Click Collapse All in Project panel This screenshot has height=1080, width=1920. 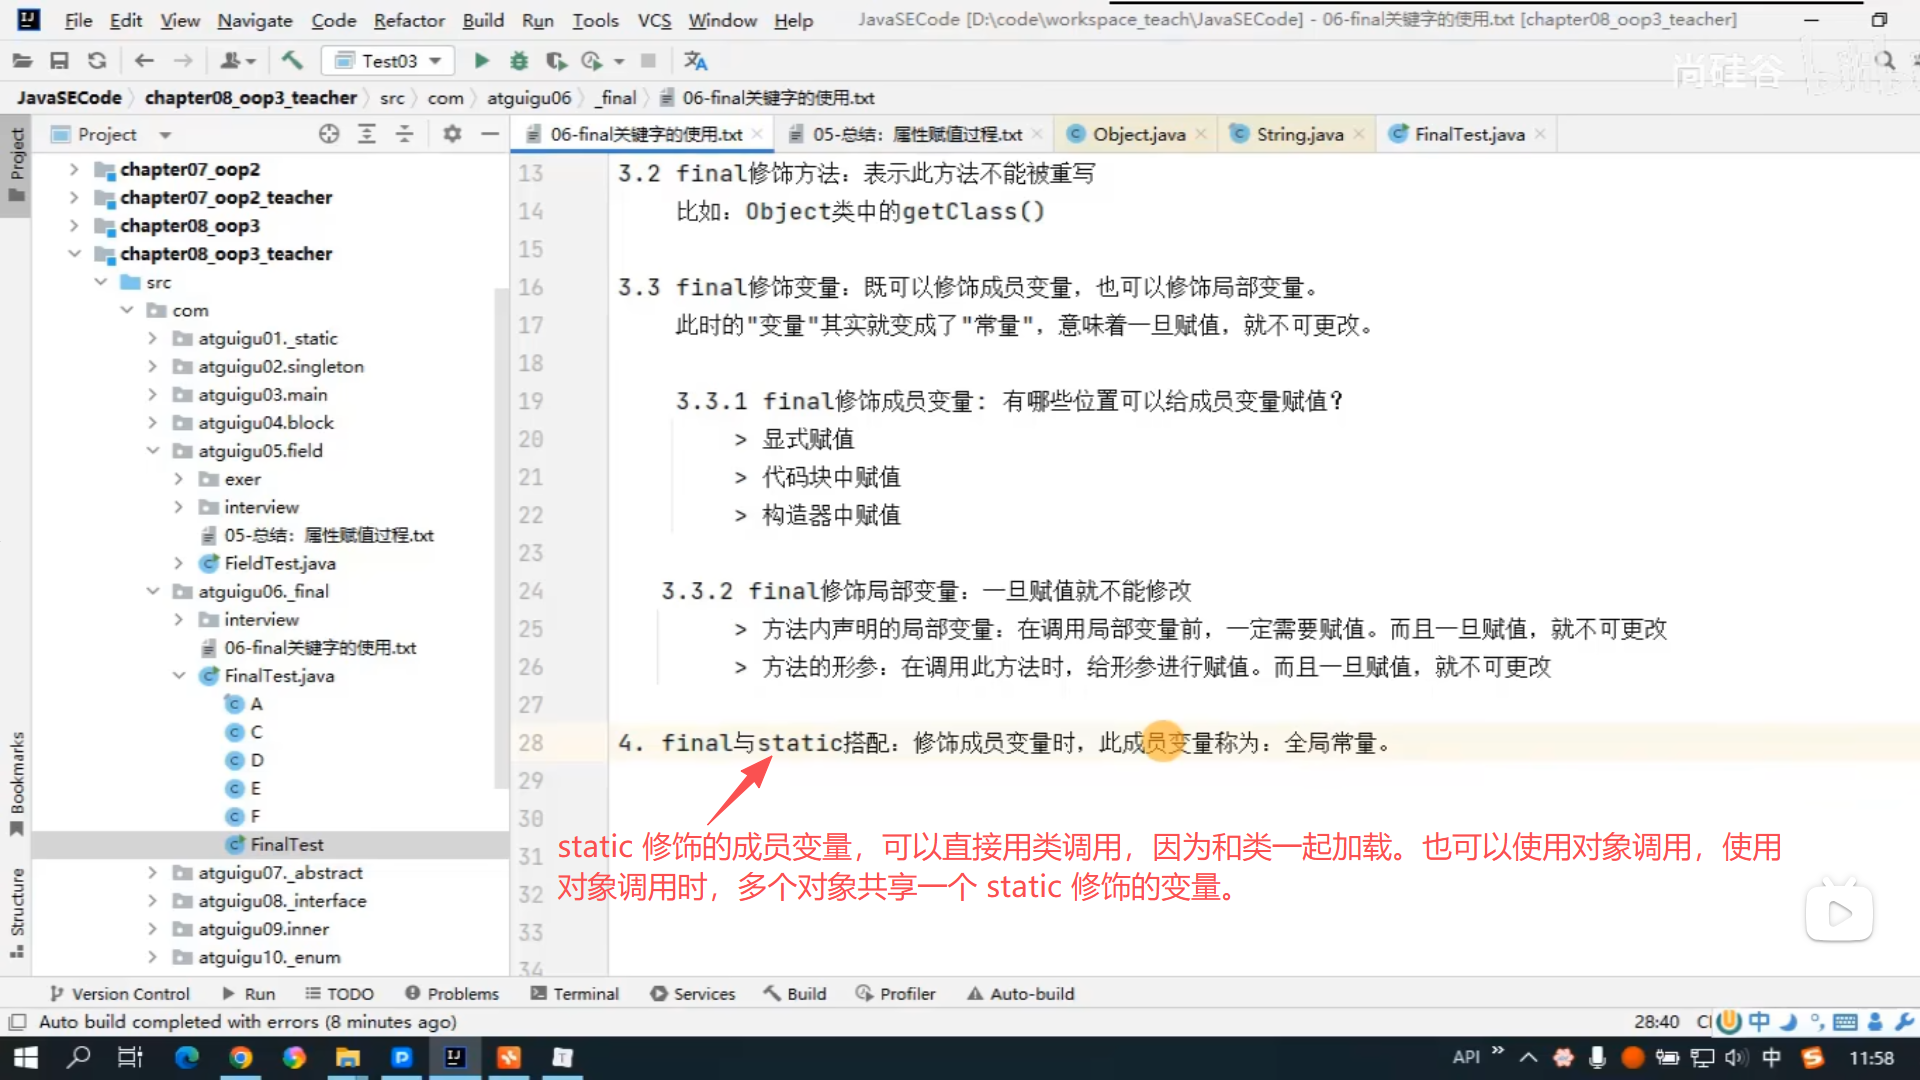(404, 134)
